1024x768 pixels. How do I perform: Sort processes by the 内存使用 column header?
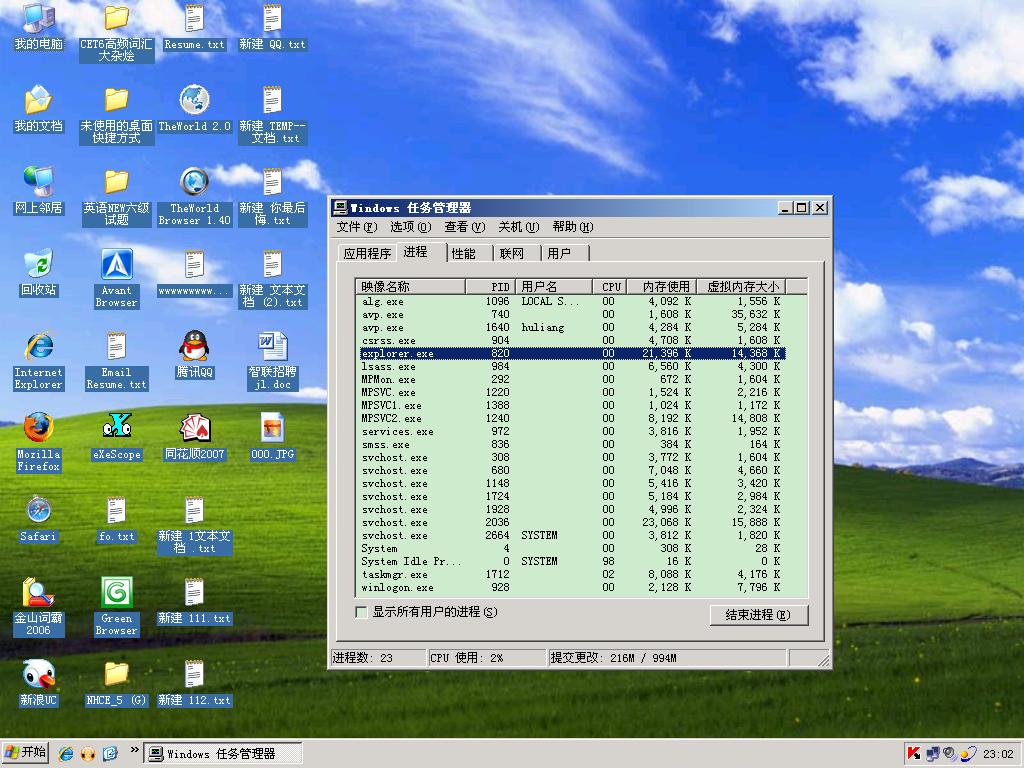662,287
